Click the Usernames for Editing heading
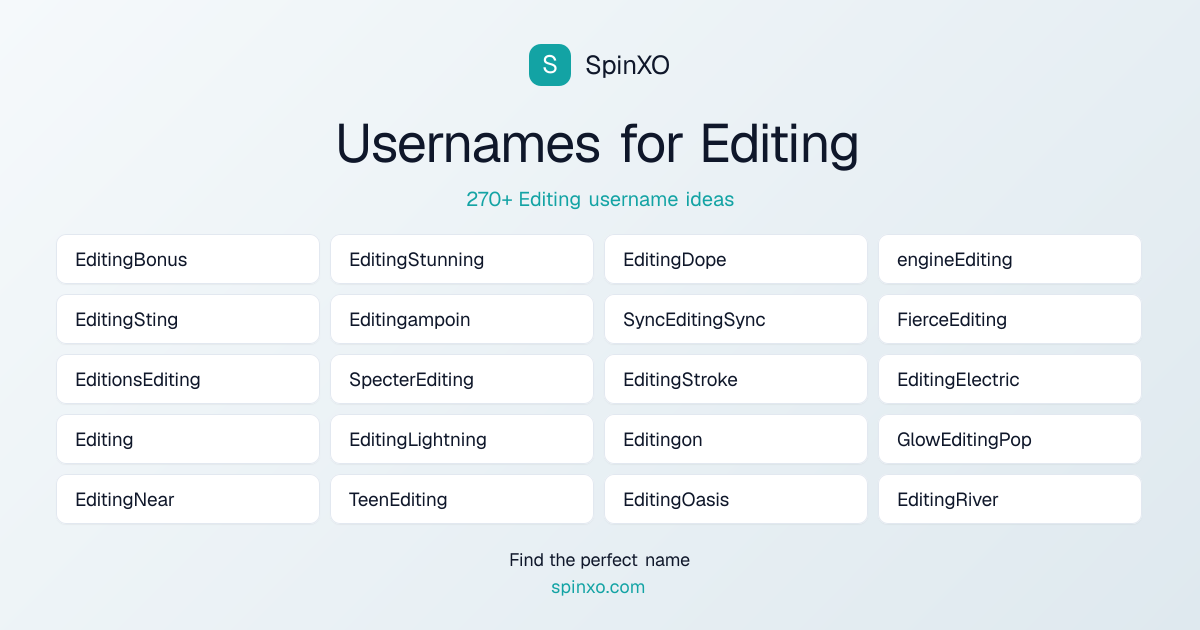Screen dimensions: 1200x630 [x=598, y=143]
